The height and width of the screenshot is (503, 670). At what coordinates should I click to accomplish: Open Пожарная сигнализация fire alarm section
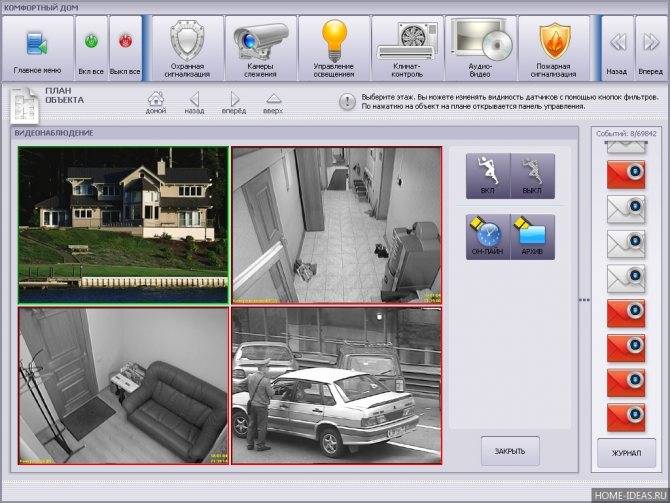[554, 48]
